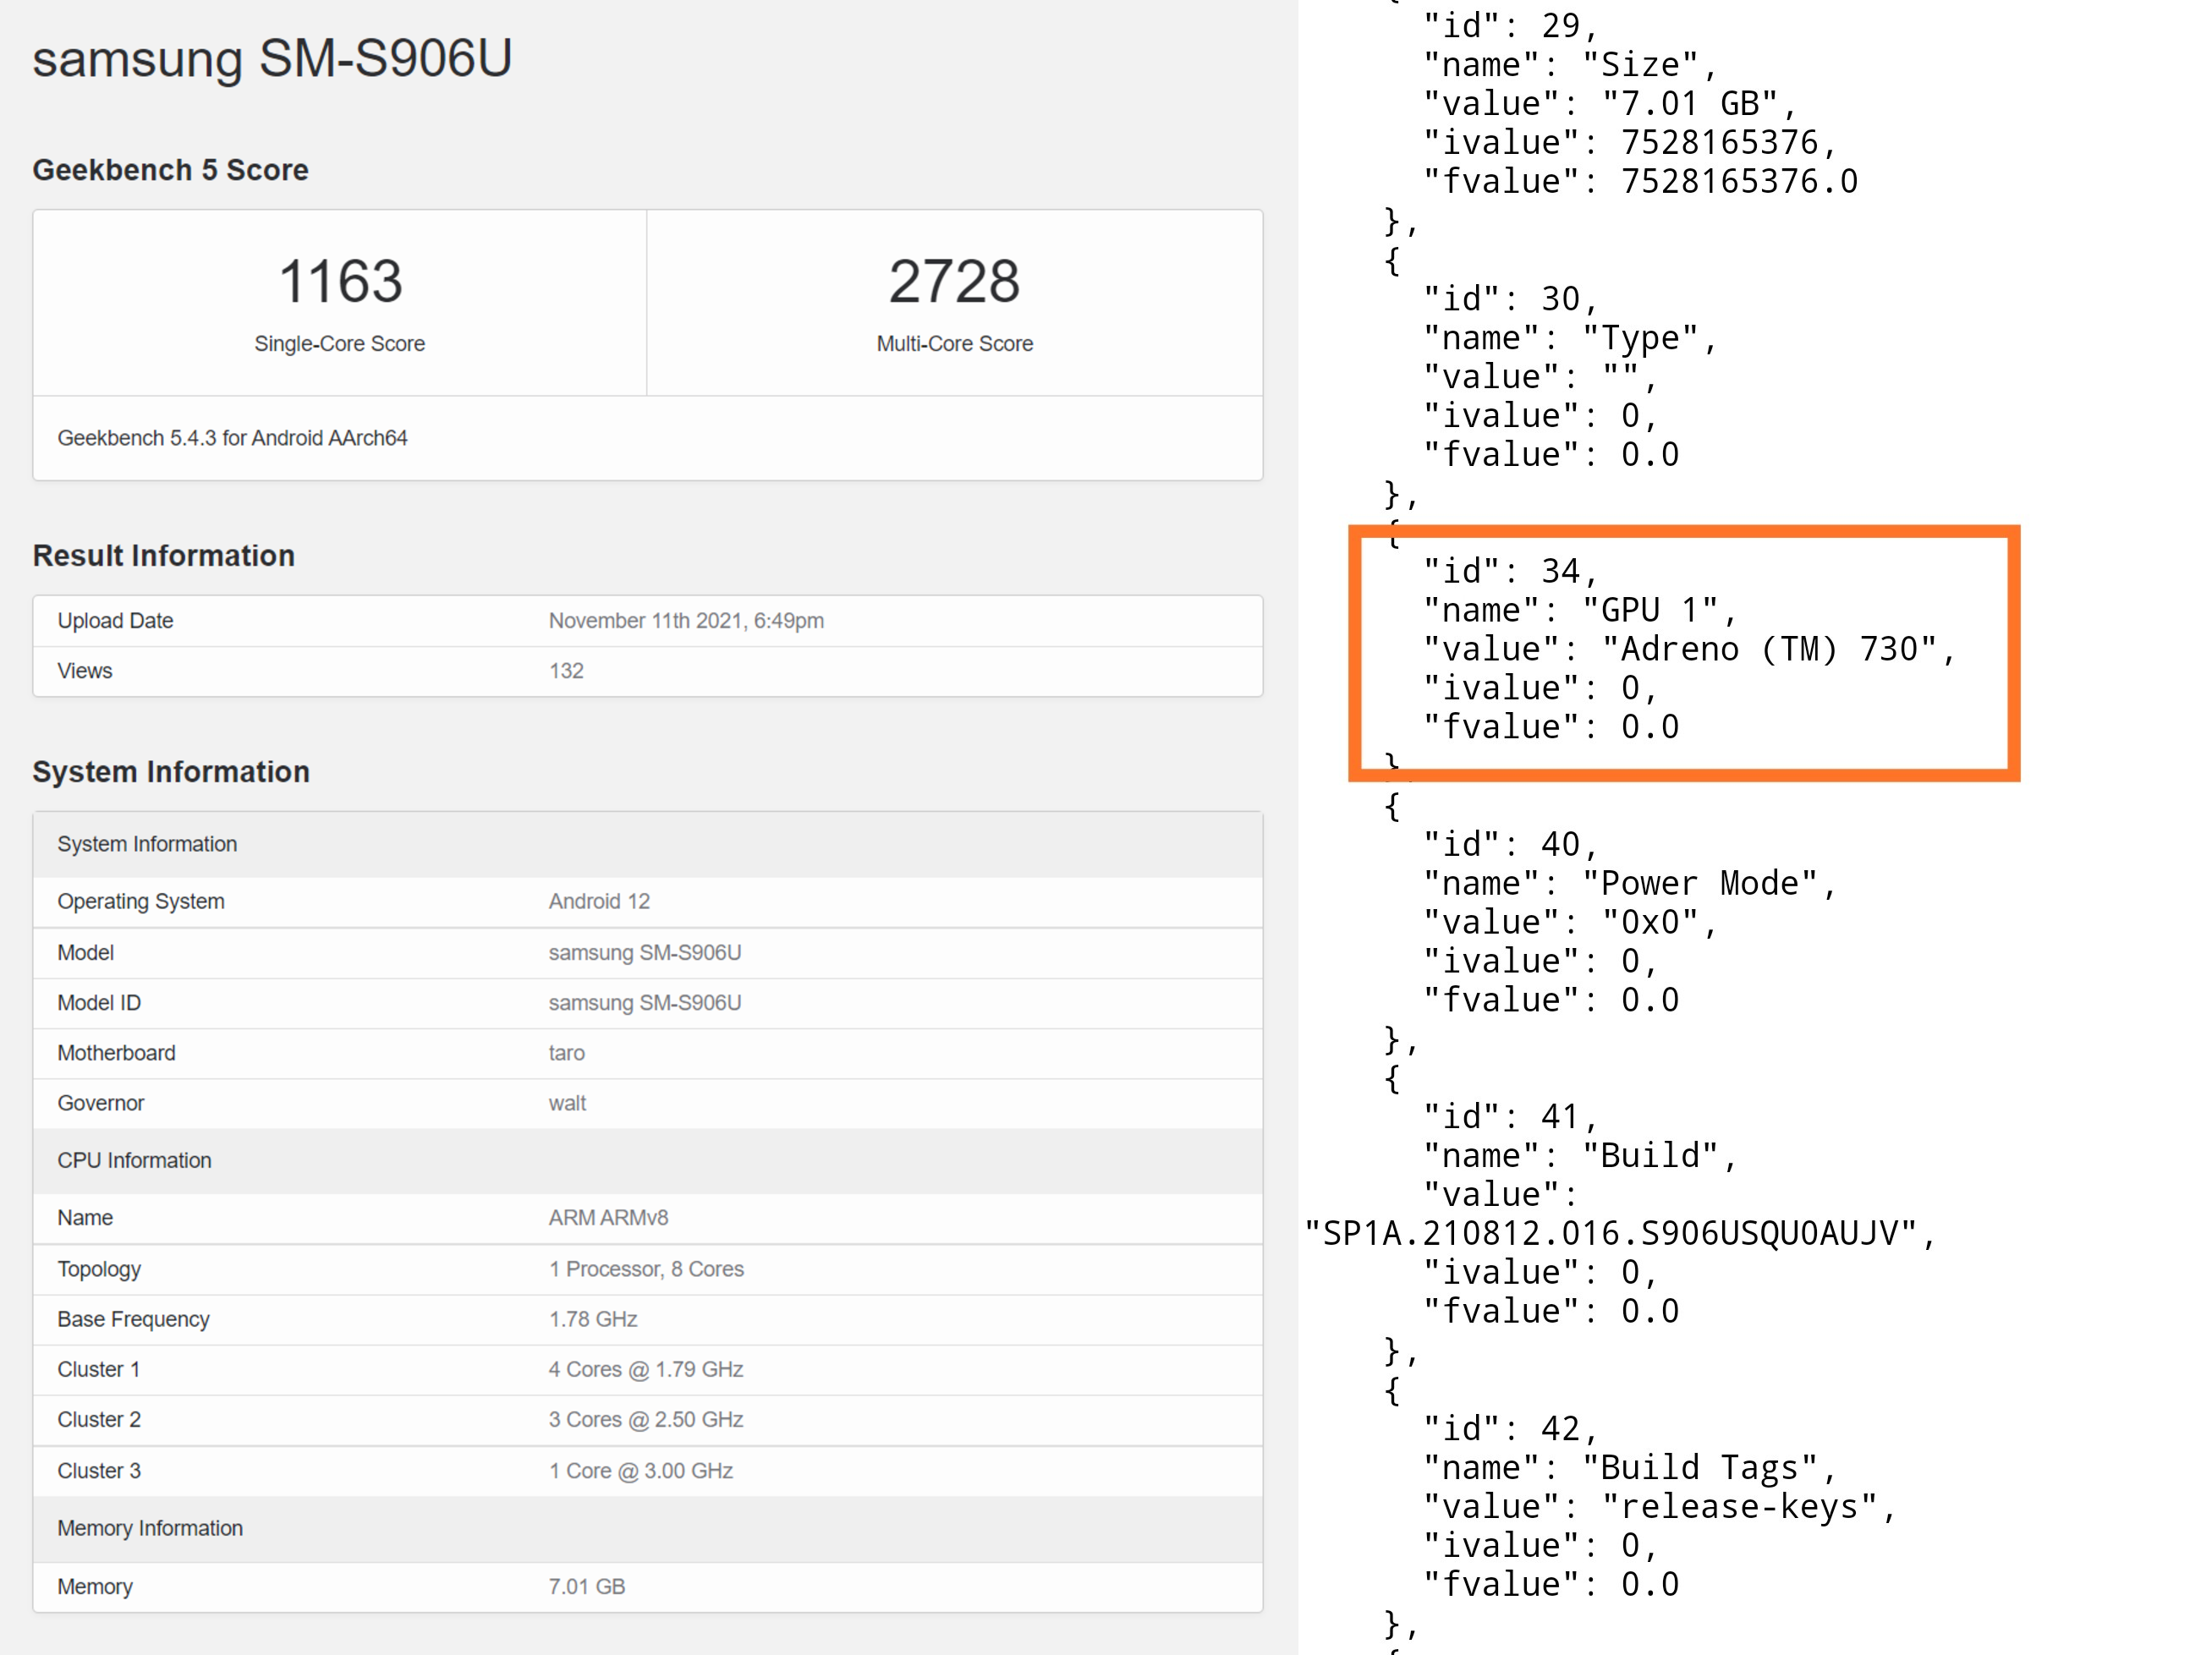Click the JSON line "name": "GPU 1"

[1580, 610]
